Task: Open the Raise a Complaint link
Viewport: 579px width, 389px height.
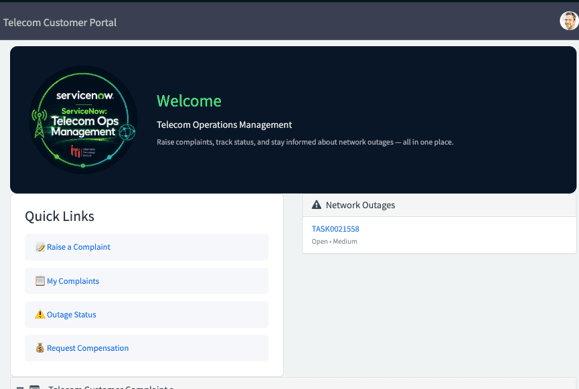Action: (78, 247)
